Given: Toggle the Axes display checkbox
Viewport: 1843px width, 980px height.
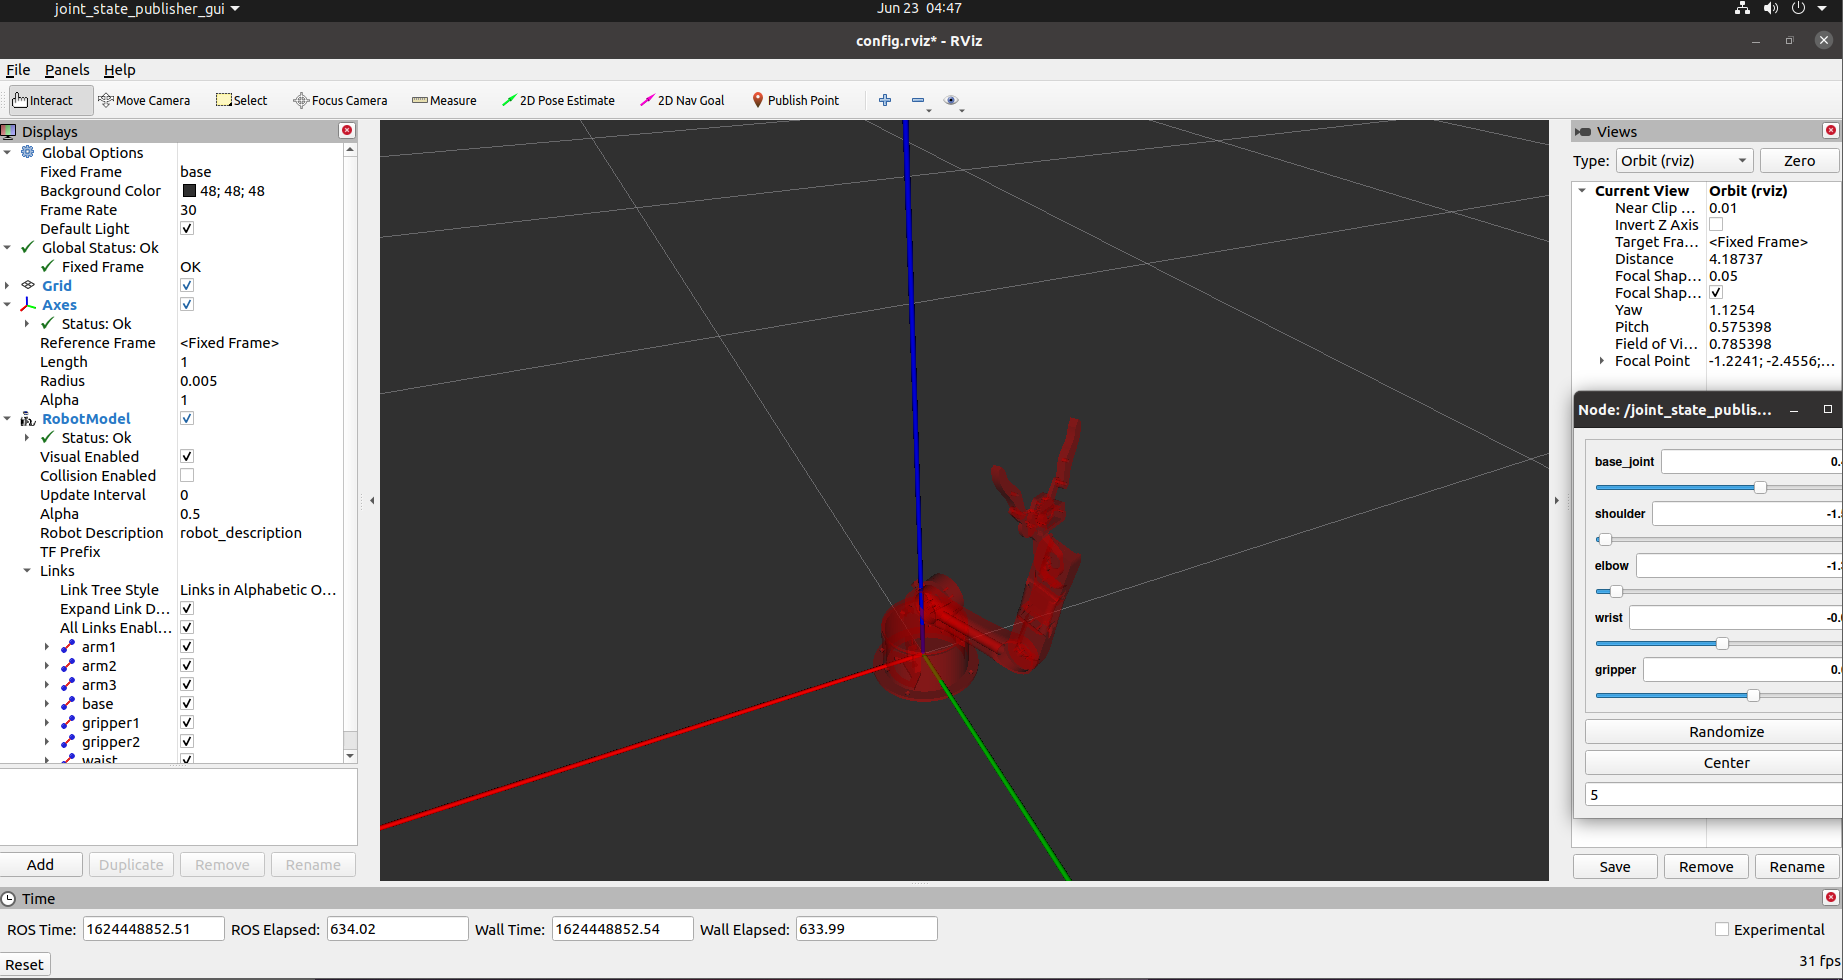Looking at the screenshot, I should click(187, 305).
